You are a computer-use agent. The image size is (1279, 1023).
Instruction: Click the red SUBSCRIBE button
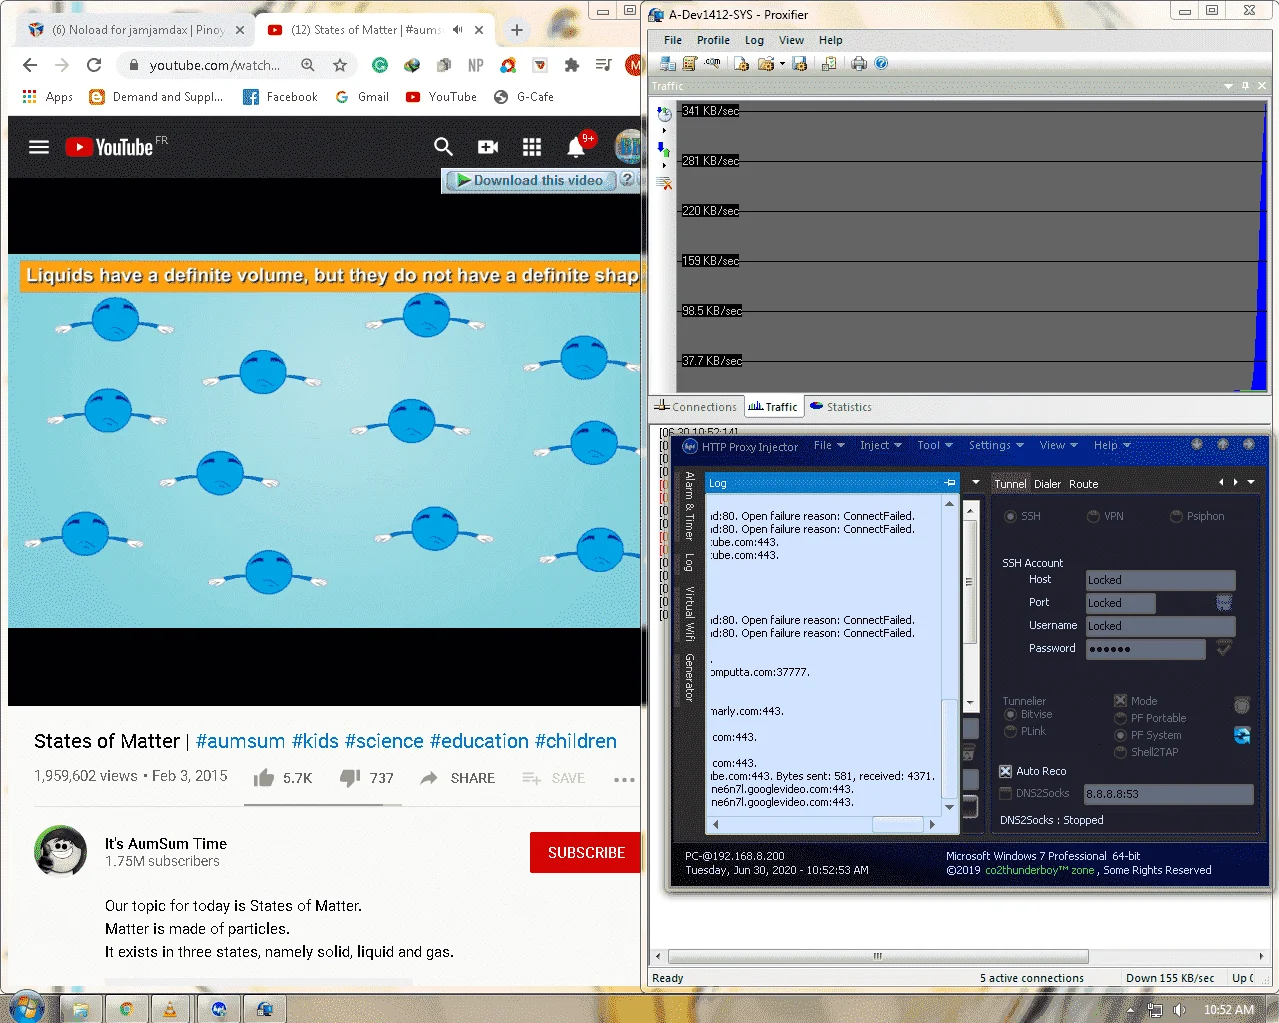click(586, 853)
